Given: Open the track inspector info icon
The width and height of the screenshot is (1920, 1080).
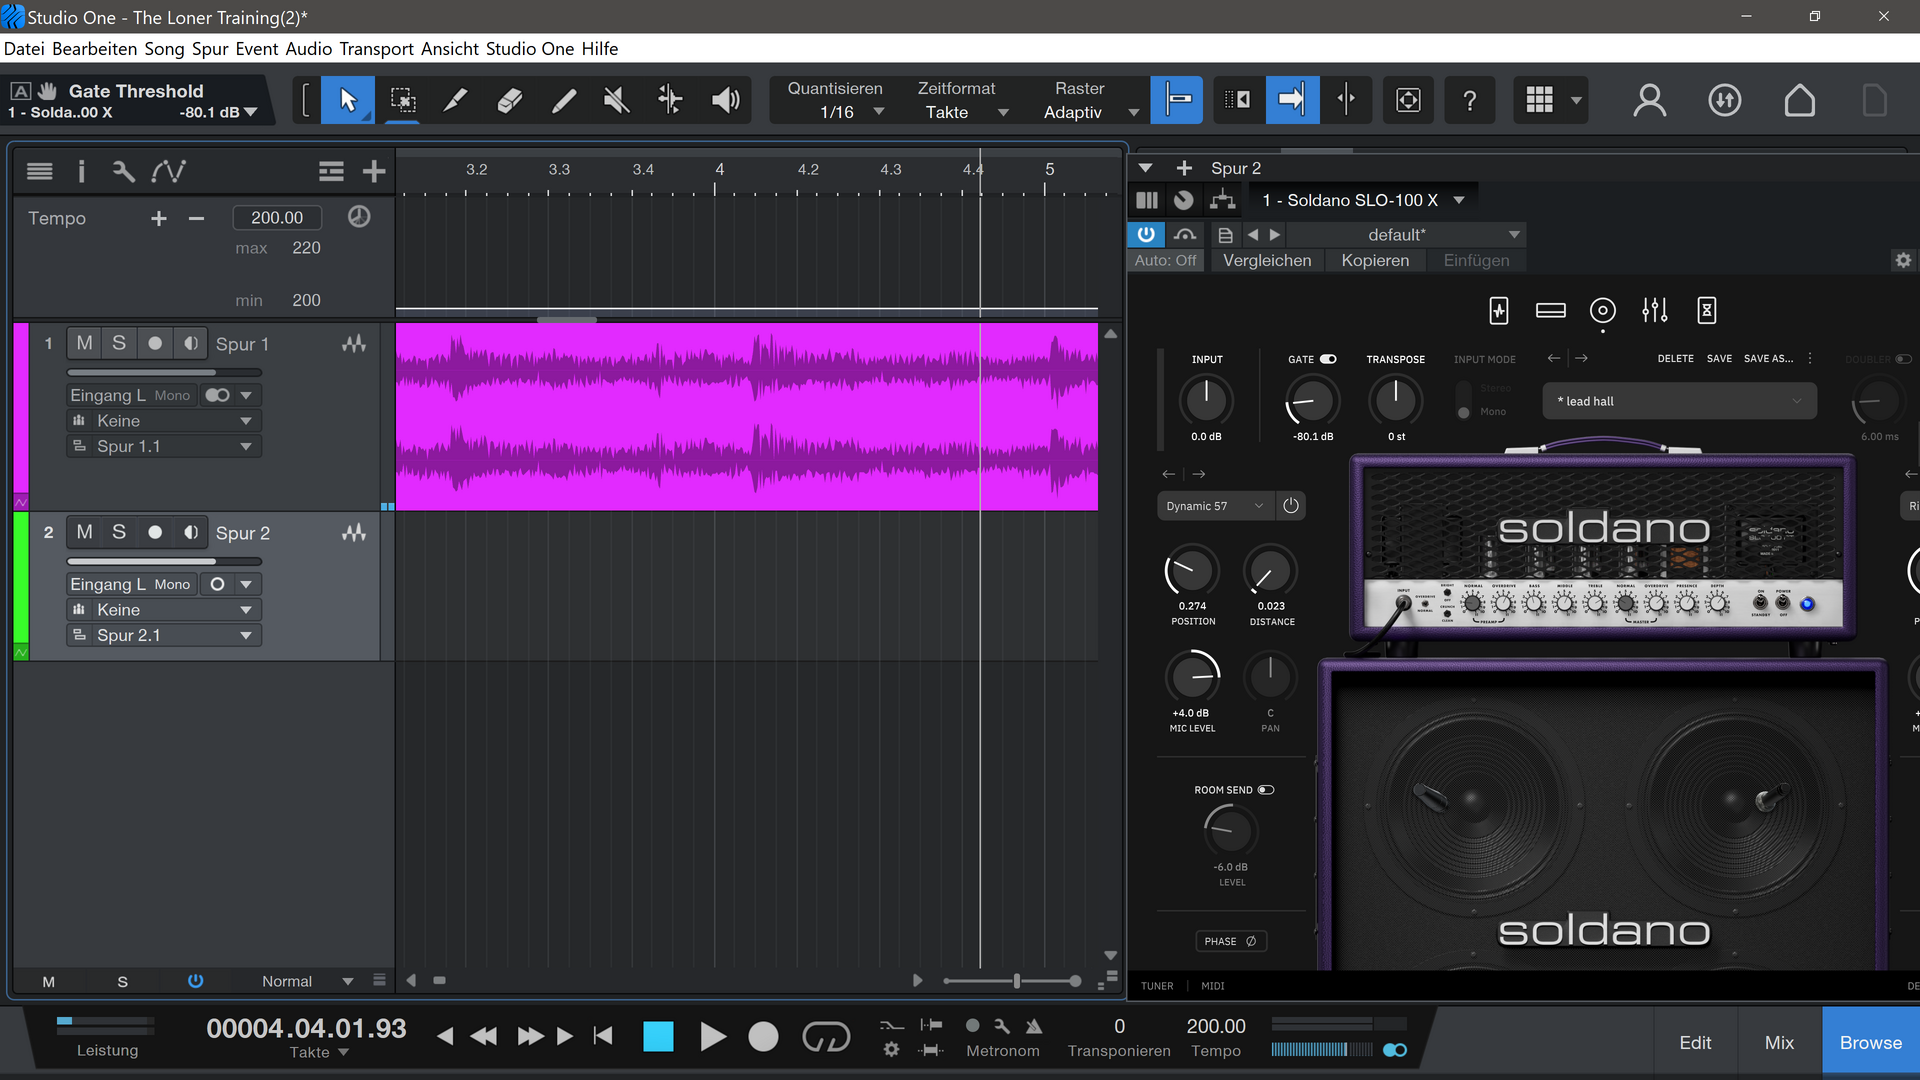Looking at the screenshot, I should pos(81,172).
